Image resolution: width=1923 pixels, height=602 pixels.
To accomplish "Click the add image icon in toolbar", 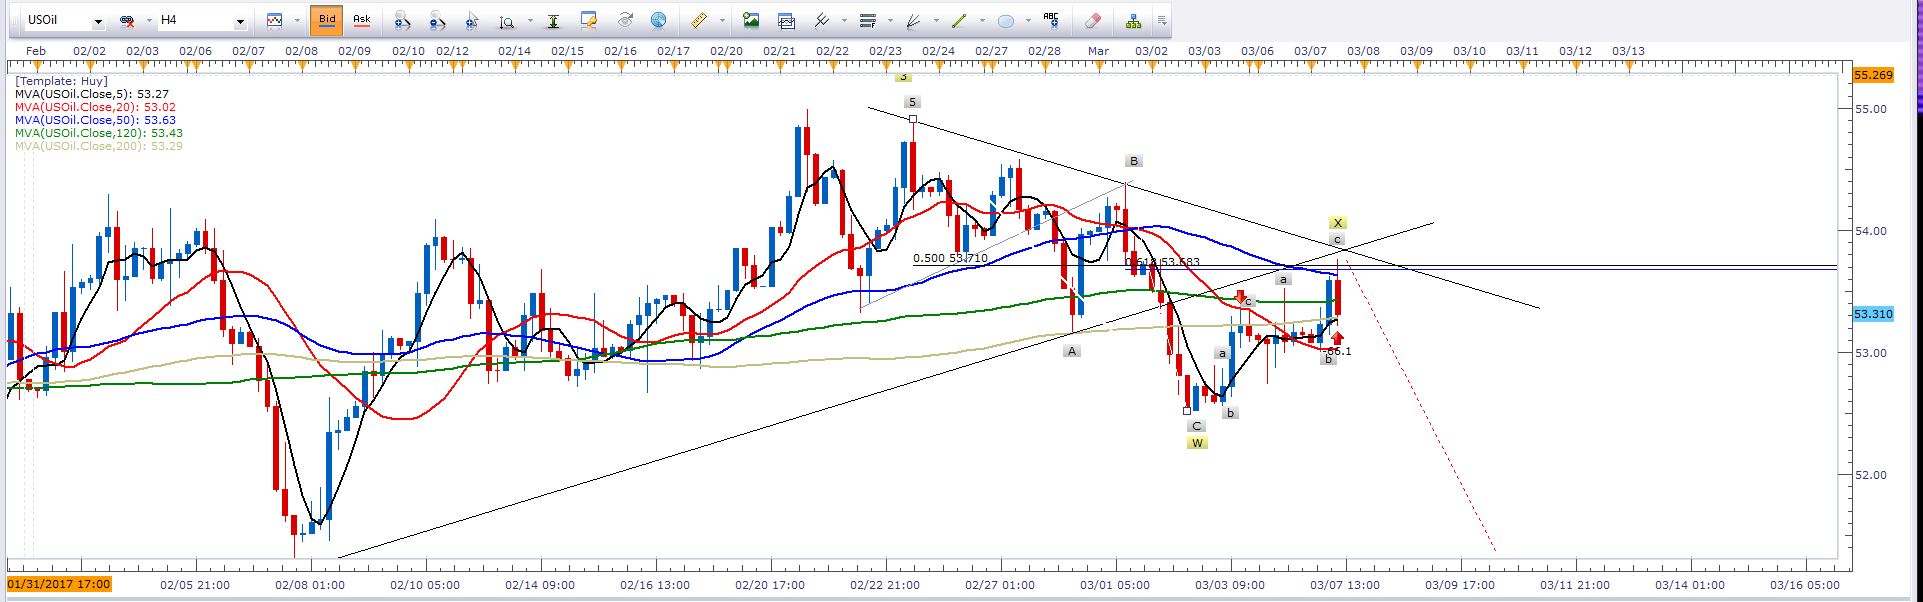I will tap(751, 20).
